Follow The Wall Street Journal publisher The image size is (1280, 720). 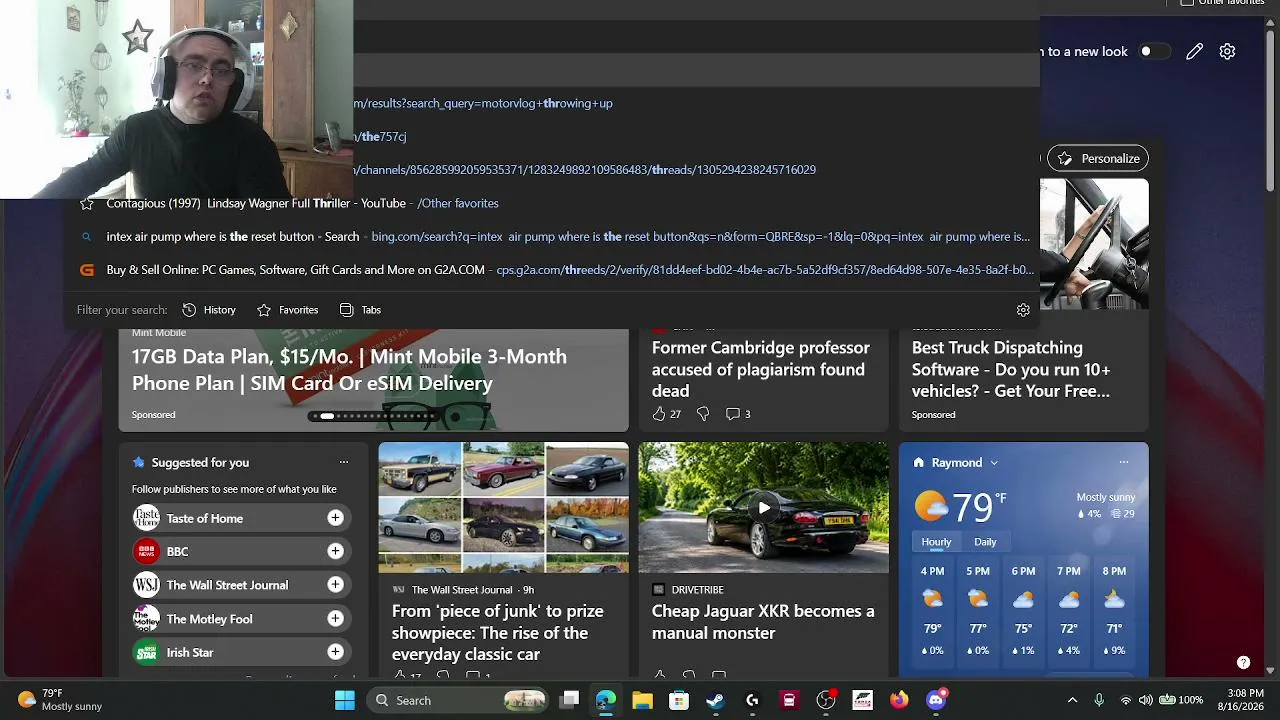coord(335,585)
